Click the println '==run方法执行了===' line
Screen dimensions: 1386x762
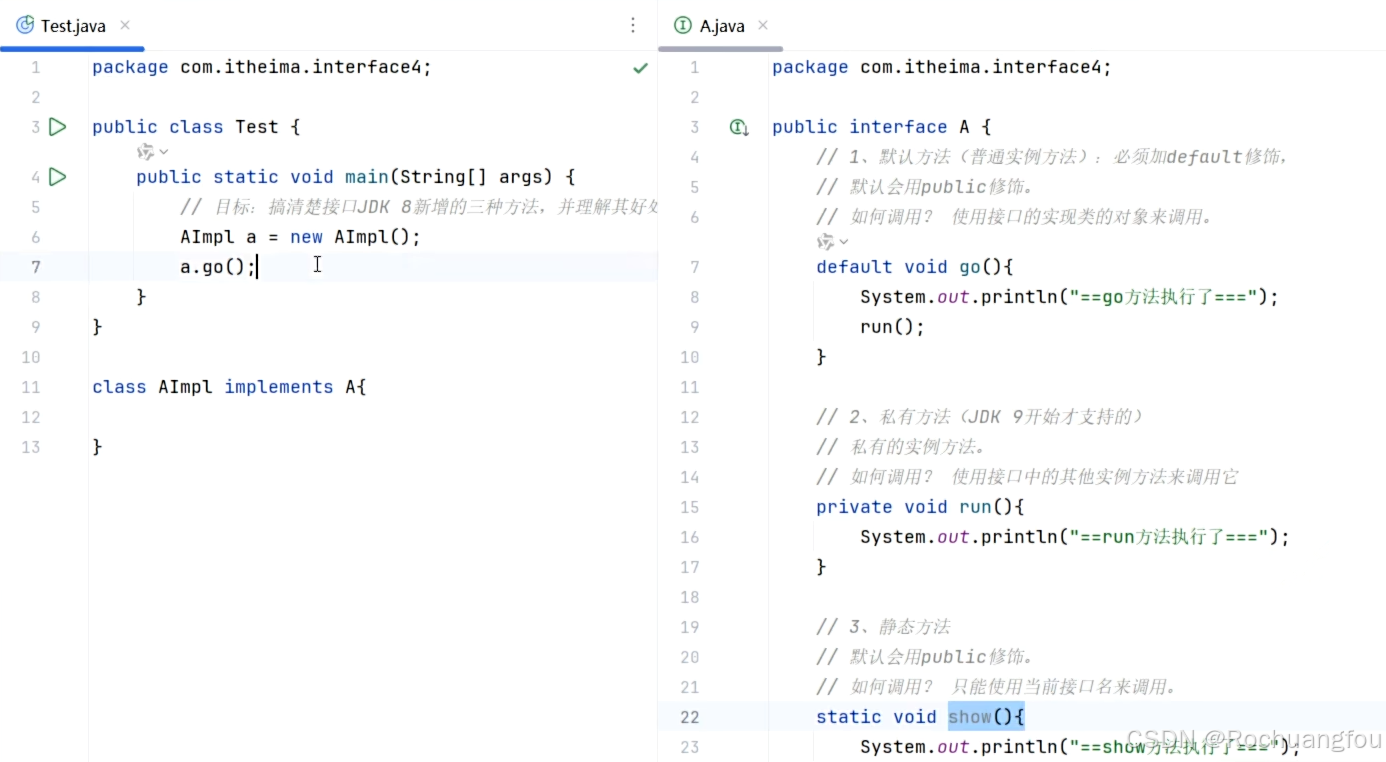1075,537
